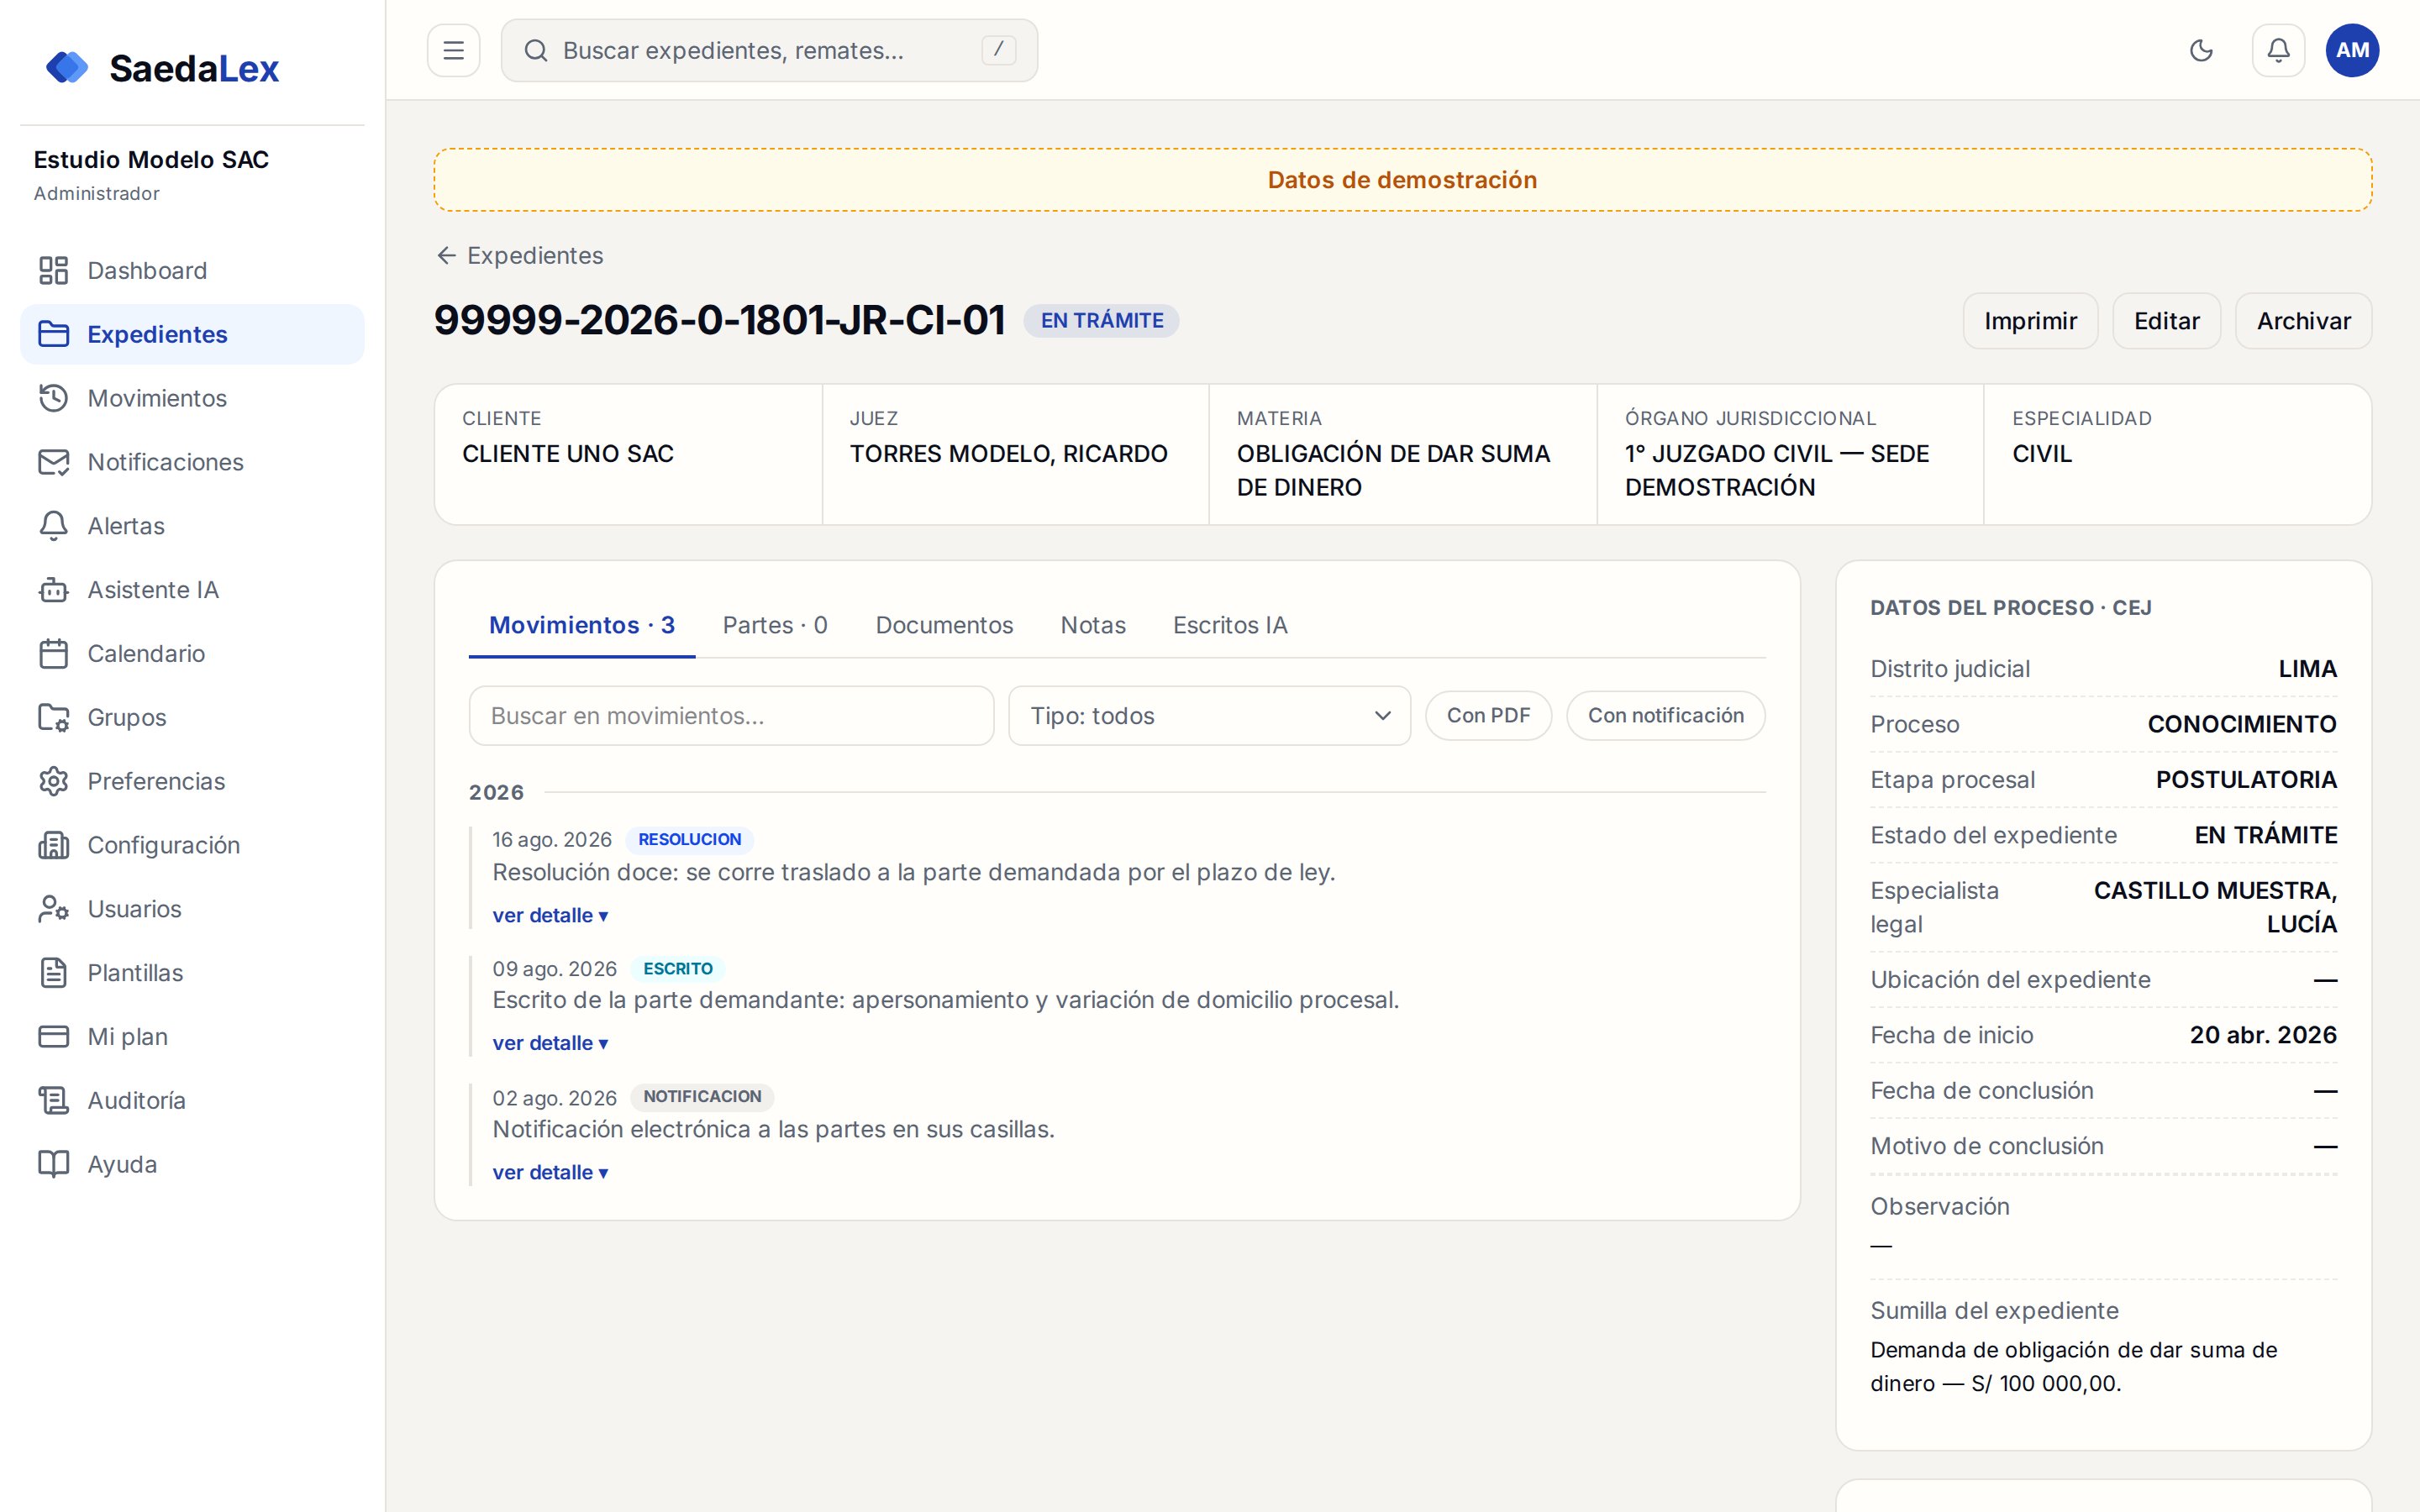Open Plantillas document icon

pos(53,973)
